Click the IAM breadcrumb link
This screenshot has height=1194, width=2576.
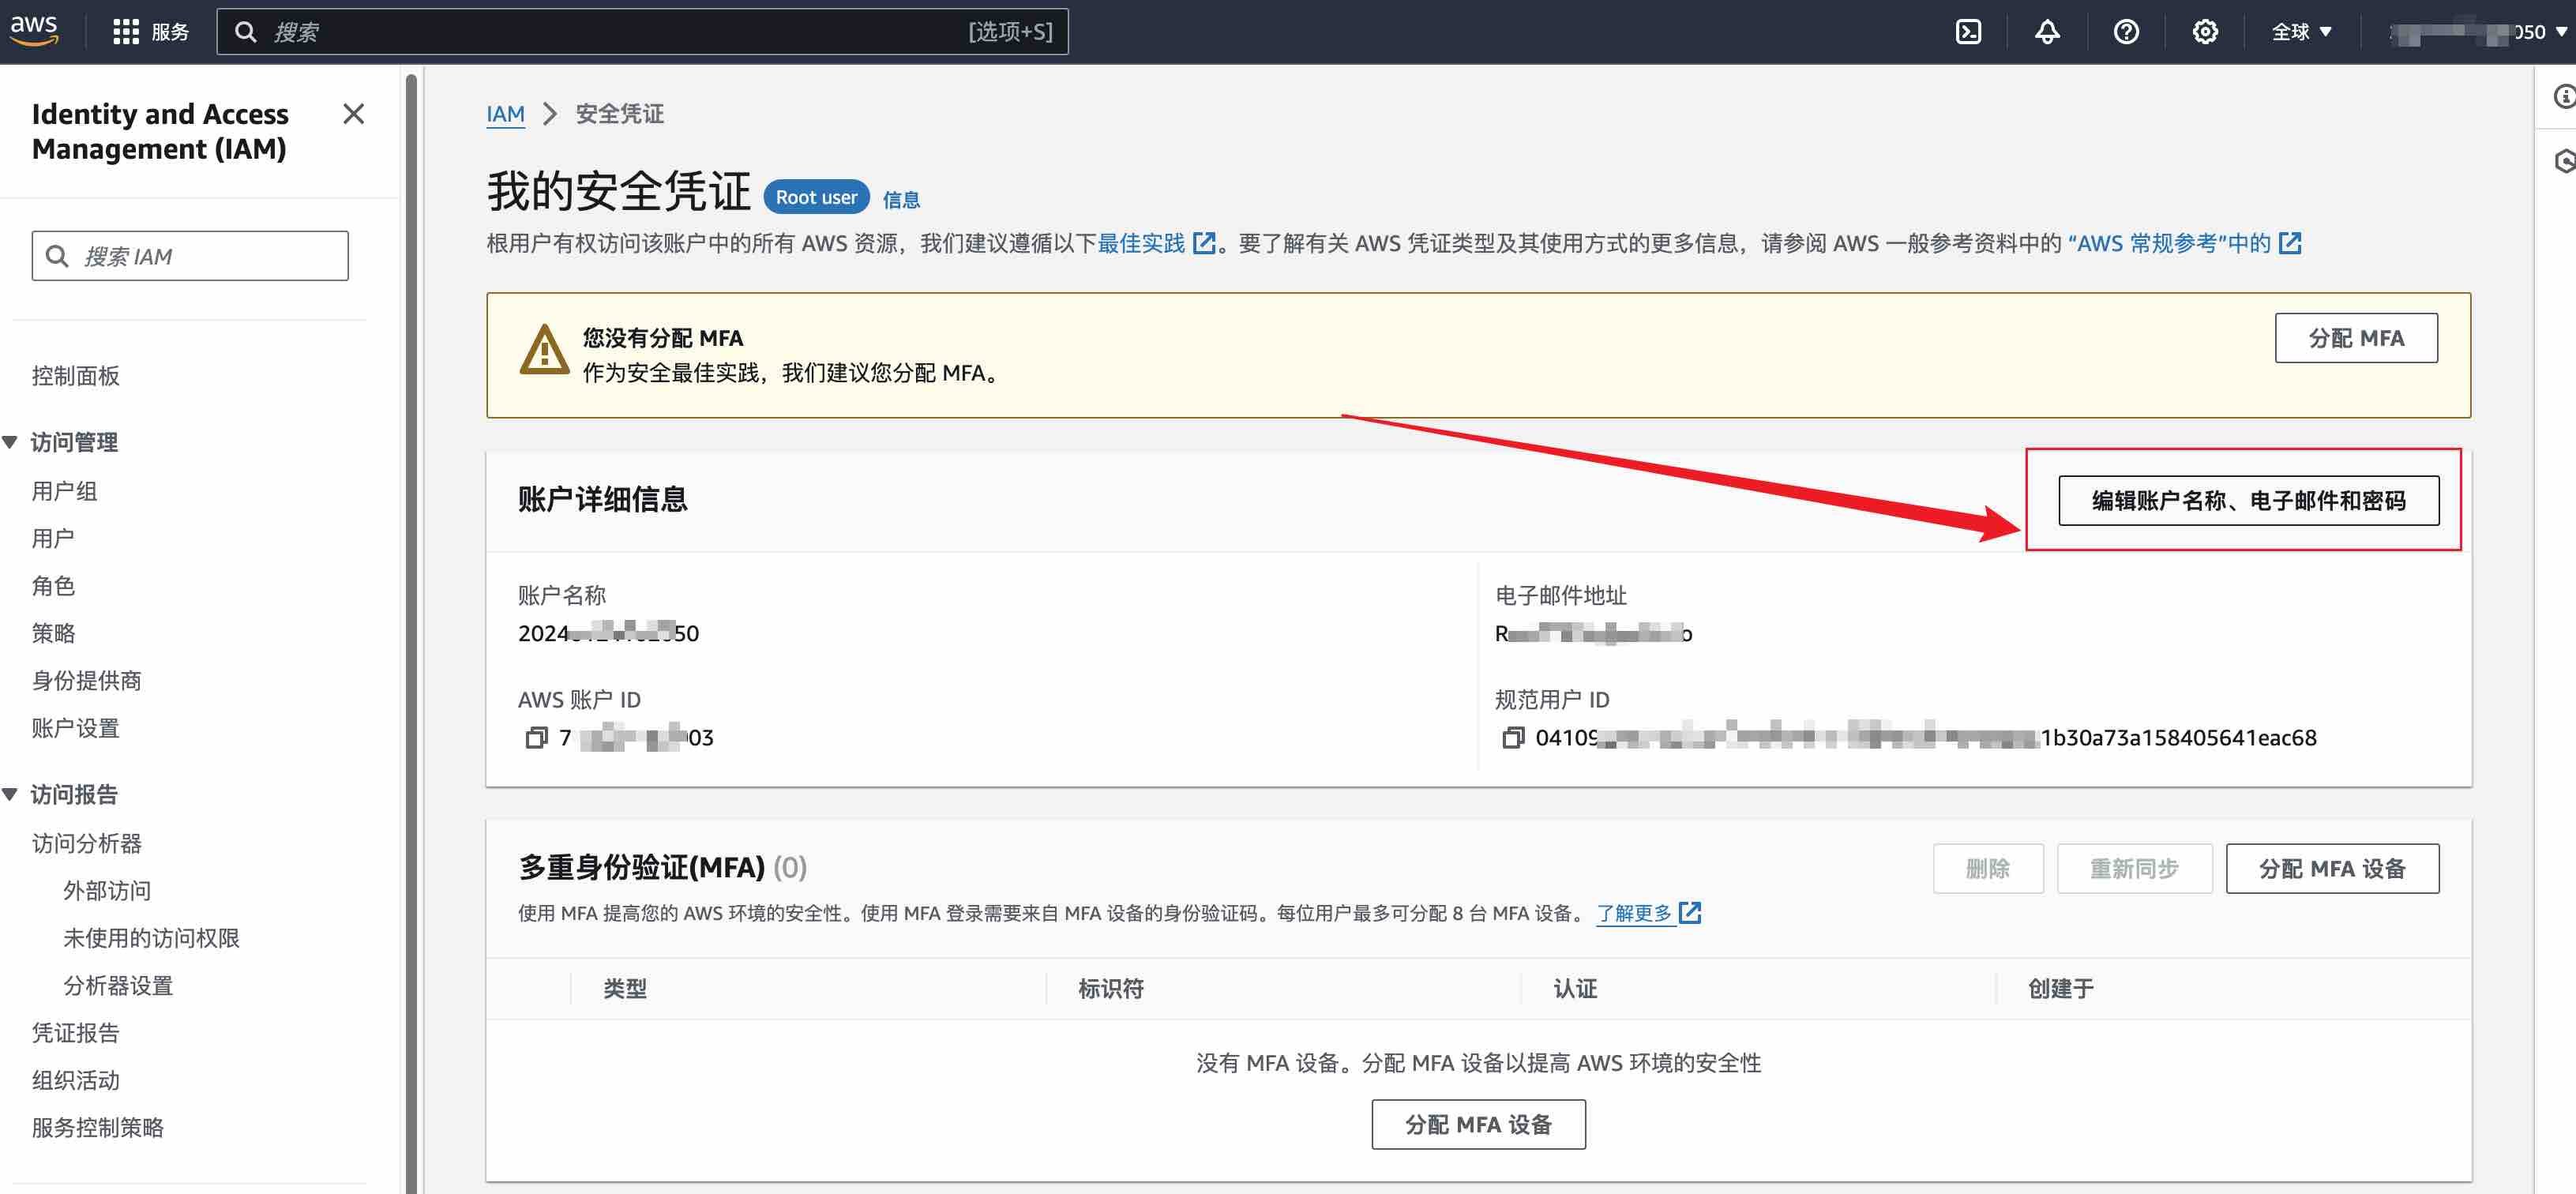pos(505,114)
